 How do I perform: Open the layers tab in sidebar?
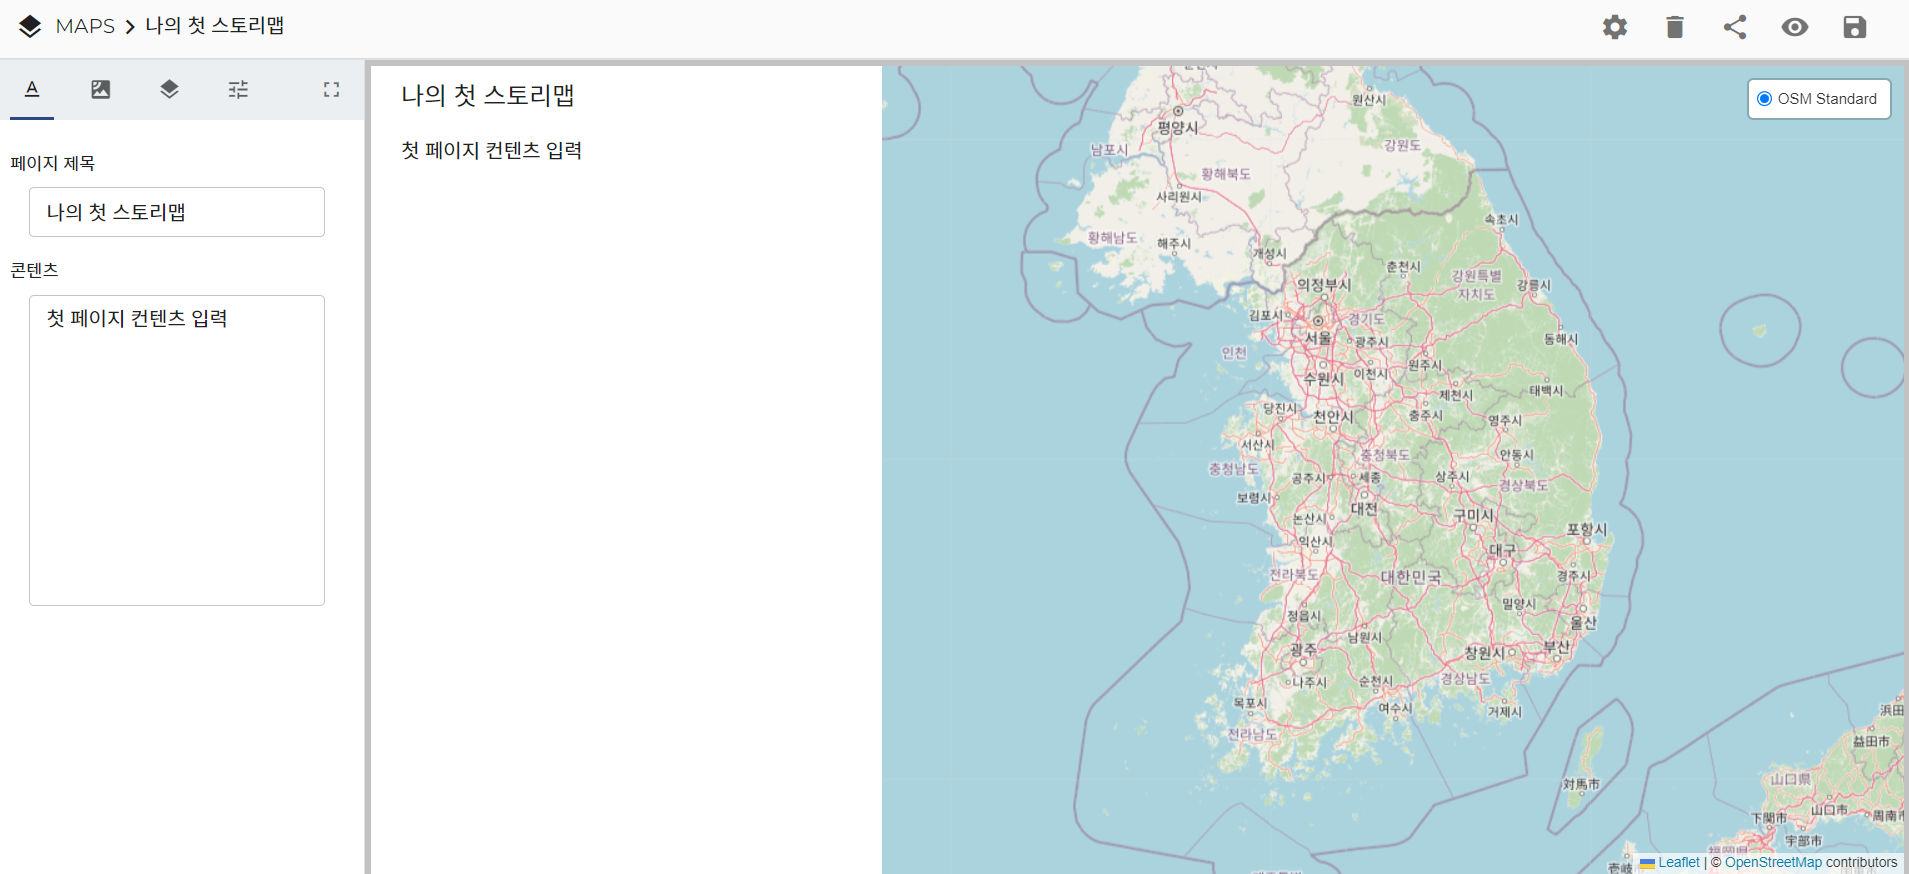[x=169, y=90]
